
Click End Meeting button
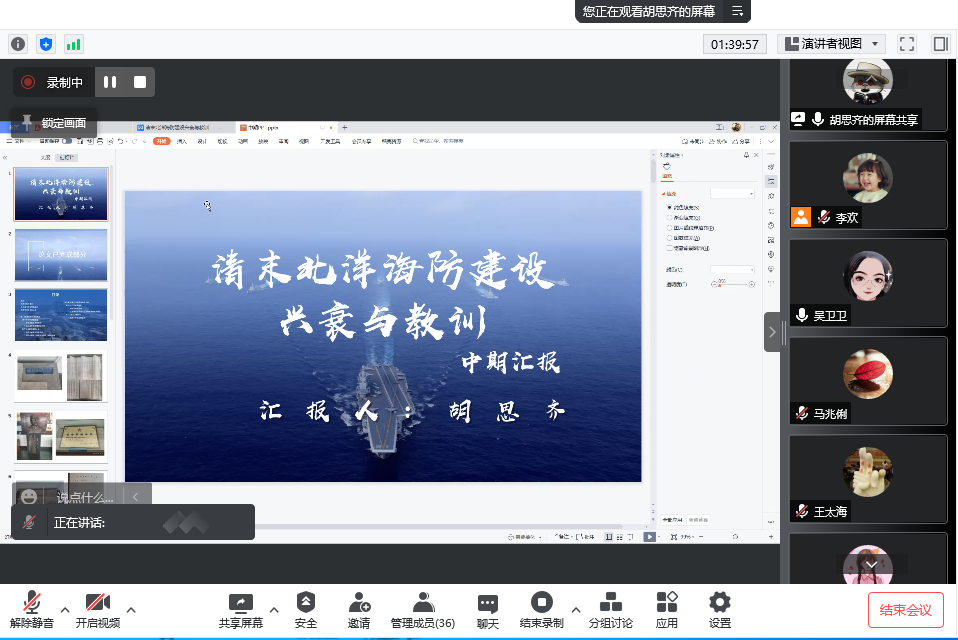pyautogui.click(x=905, y=610)
